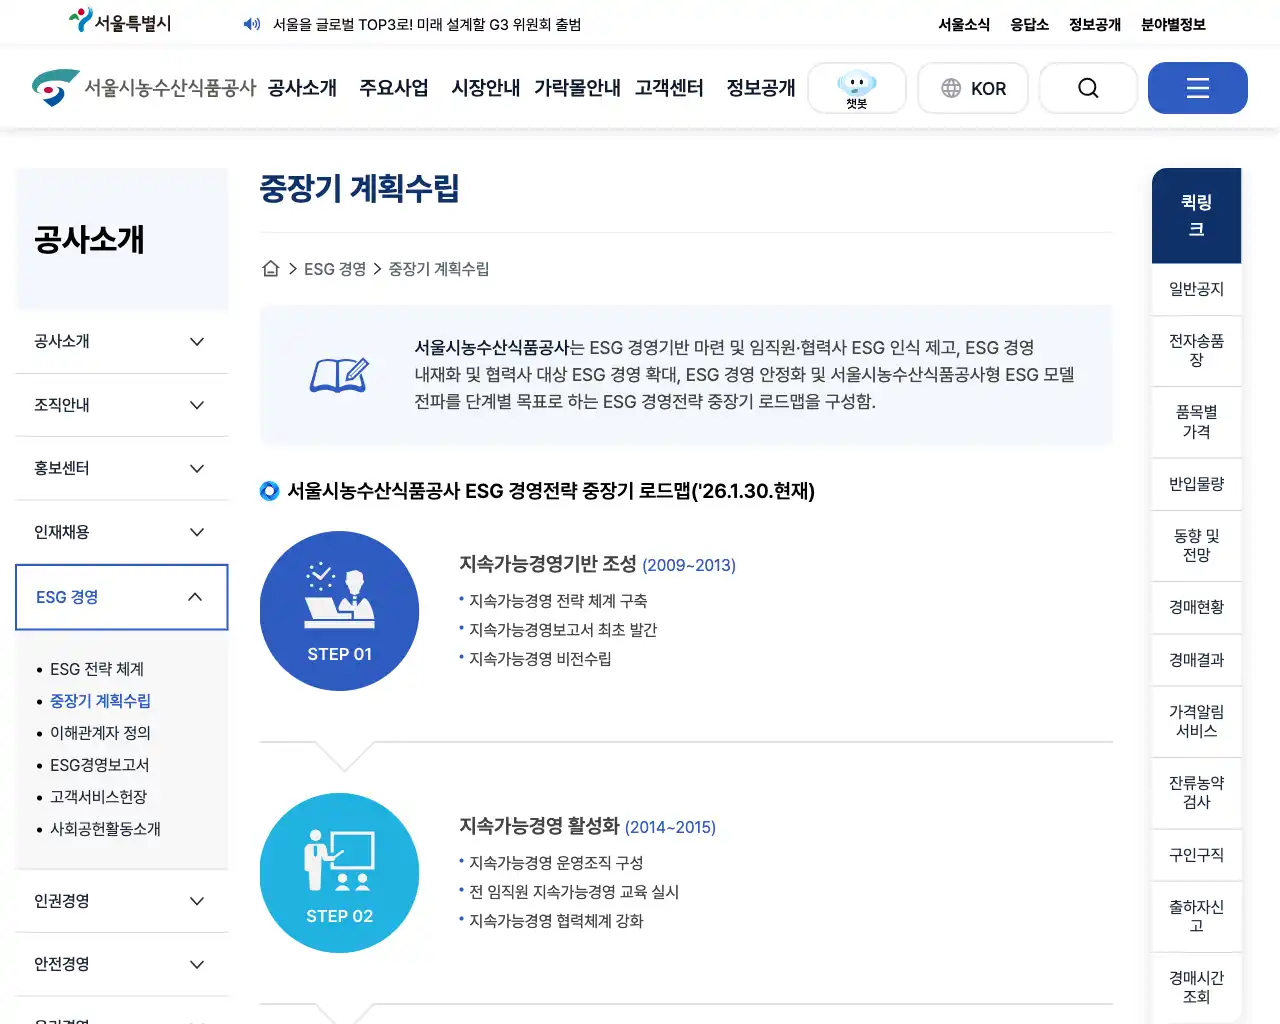Click the speaker announcement icon
The height and width of the screenshot is (1024, 1280).
pos(252,24)
